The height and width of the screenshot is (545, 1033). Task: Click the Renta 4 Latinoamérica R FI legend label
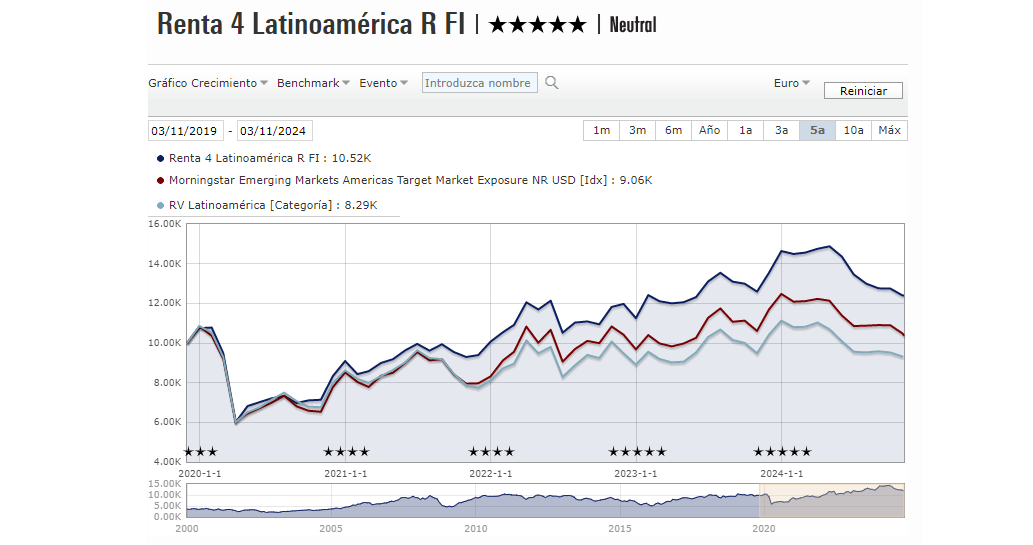[x=270, y=158]
